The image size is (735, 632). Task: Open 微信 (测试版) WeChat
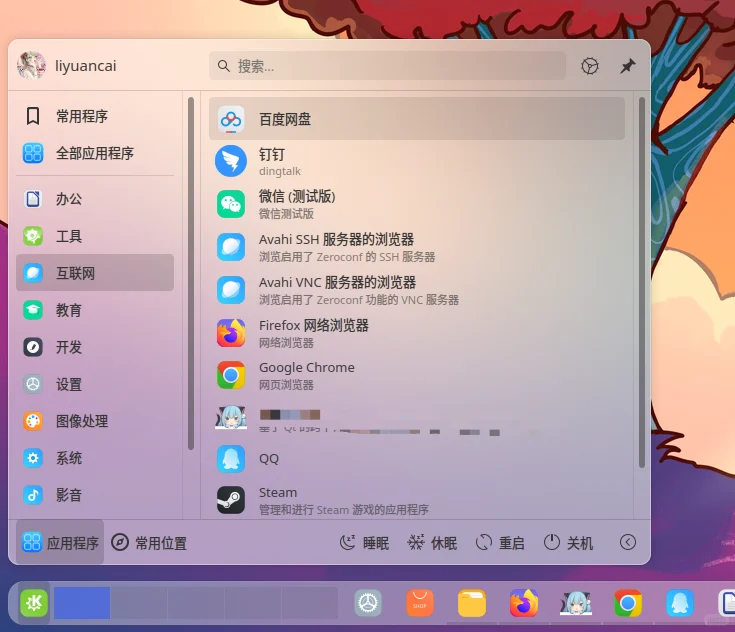coord(417,204)
